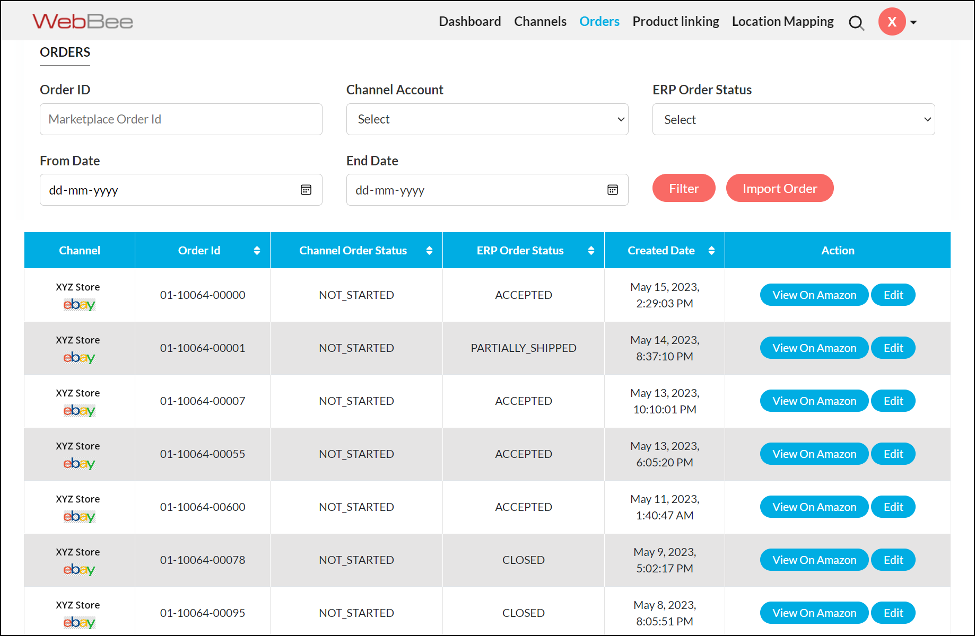
Task: Select date May 8, 2023, 8:05:51 PM
Action: click(664, 613)
